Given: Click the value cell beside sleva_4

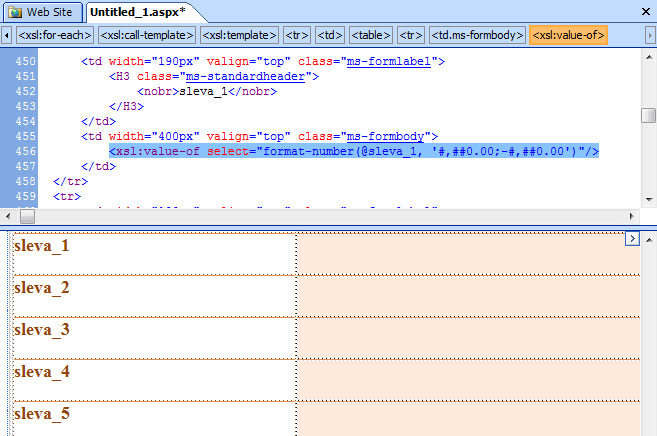Looking at the screenshot, I should pyautogui.click(x=468, y=380).
